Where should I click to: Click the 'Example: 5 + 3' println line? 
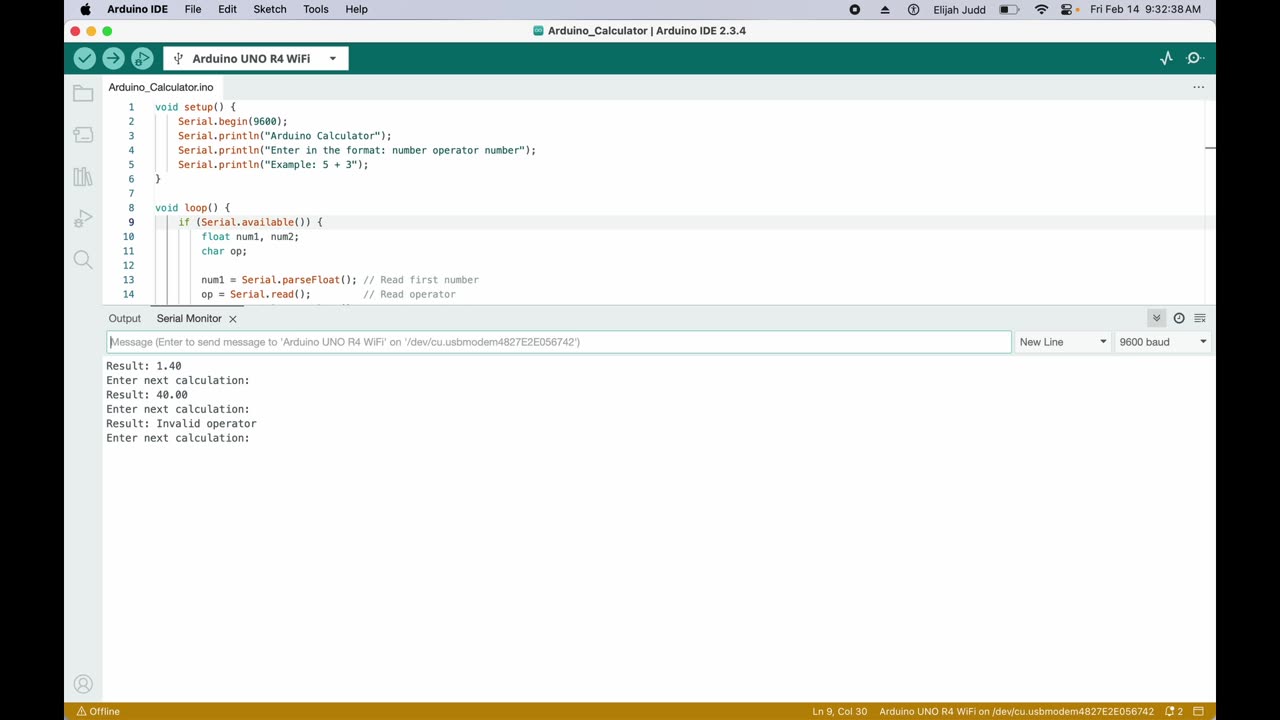pos(273,165)
